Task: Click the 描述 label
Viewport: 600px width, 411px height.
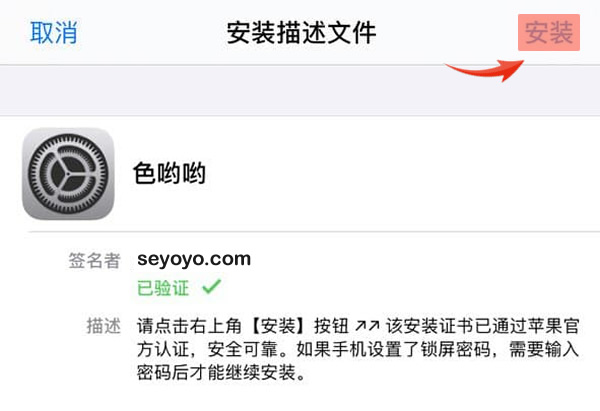Action: pyautogui.click(x=104, y=328)
